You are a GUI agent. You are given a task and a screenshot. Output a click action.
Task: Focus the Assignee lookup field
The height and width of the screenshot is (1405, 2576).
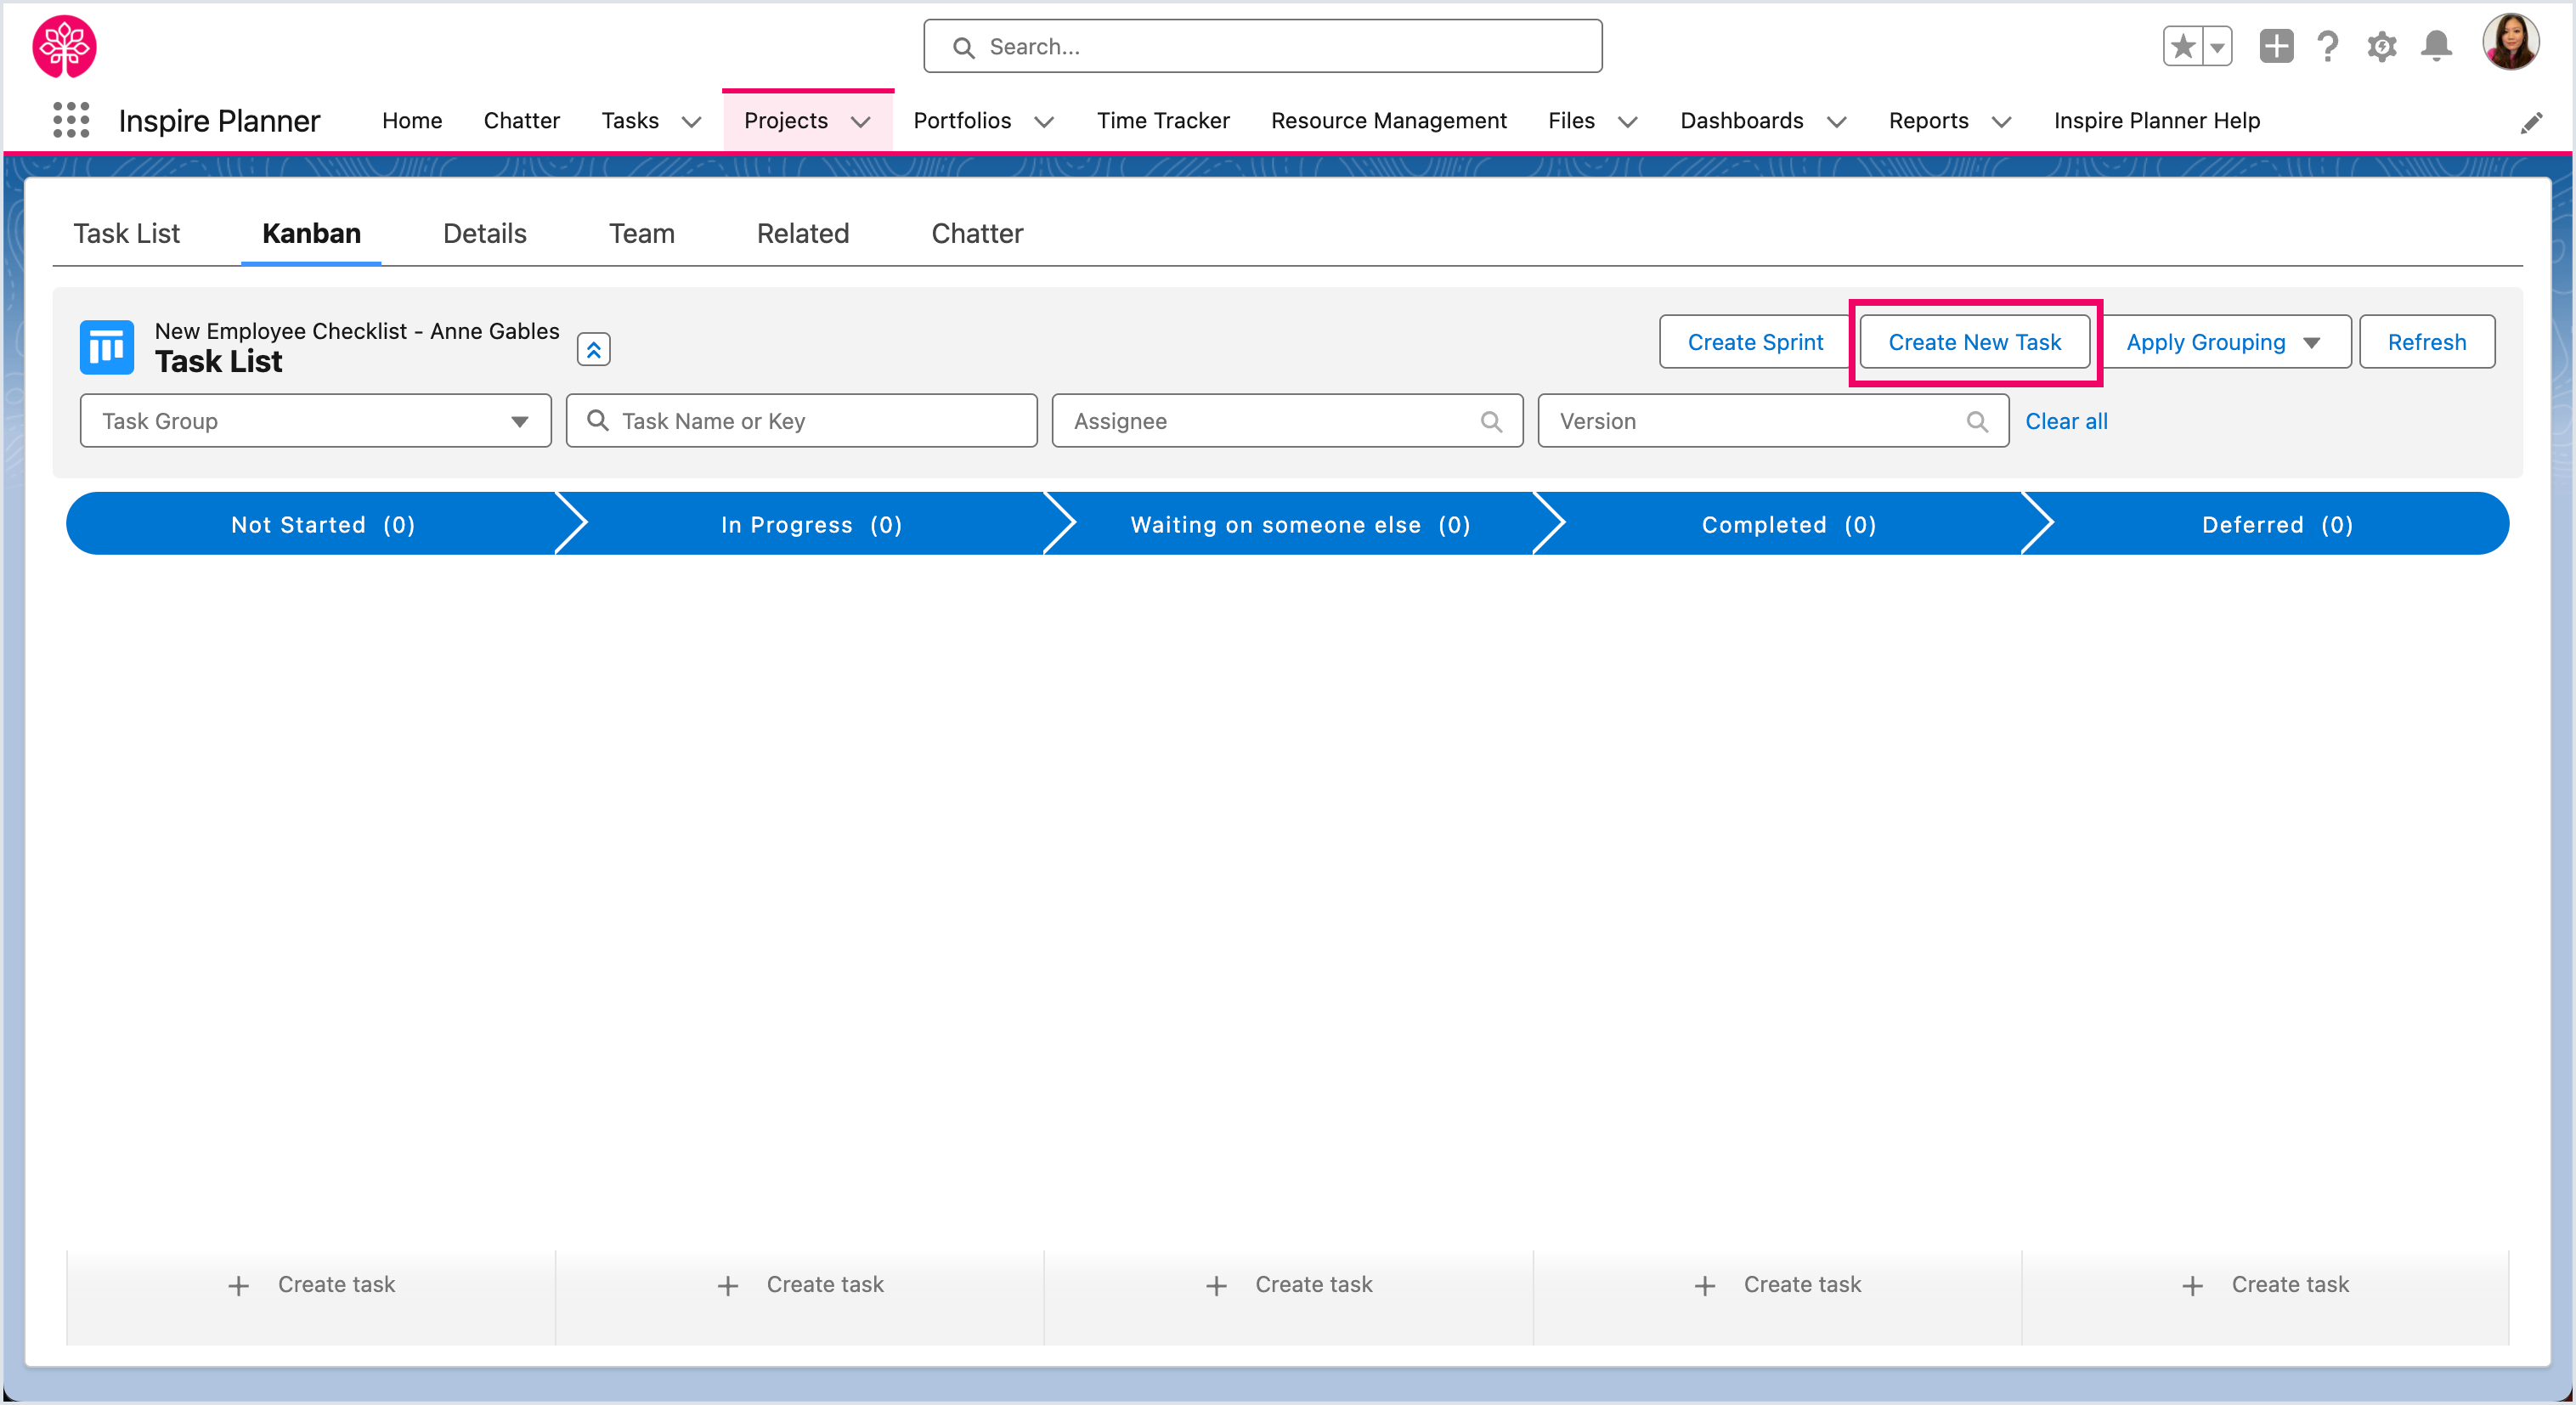(x=1287, y=421)
